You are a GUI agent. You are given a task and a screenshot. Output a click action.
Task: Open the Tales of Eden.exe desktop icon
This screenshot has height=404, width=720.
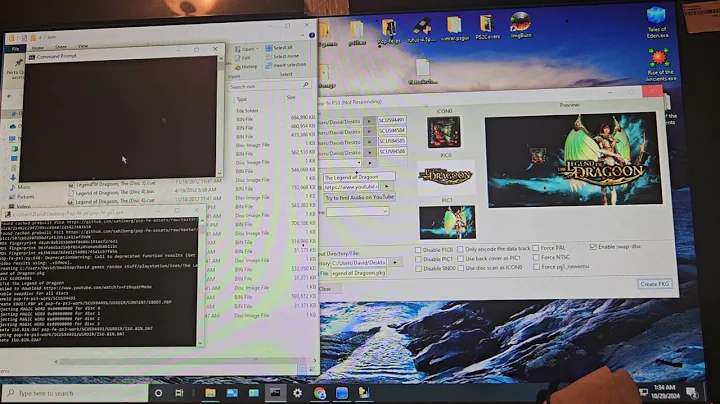pos(657,22)
